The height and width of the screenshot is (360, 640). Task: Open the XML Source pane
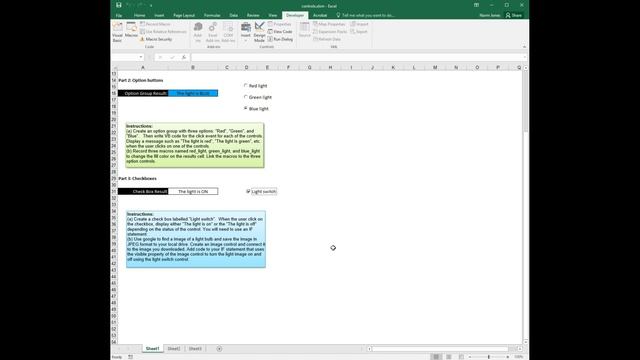304,30
